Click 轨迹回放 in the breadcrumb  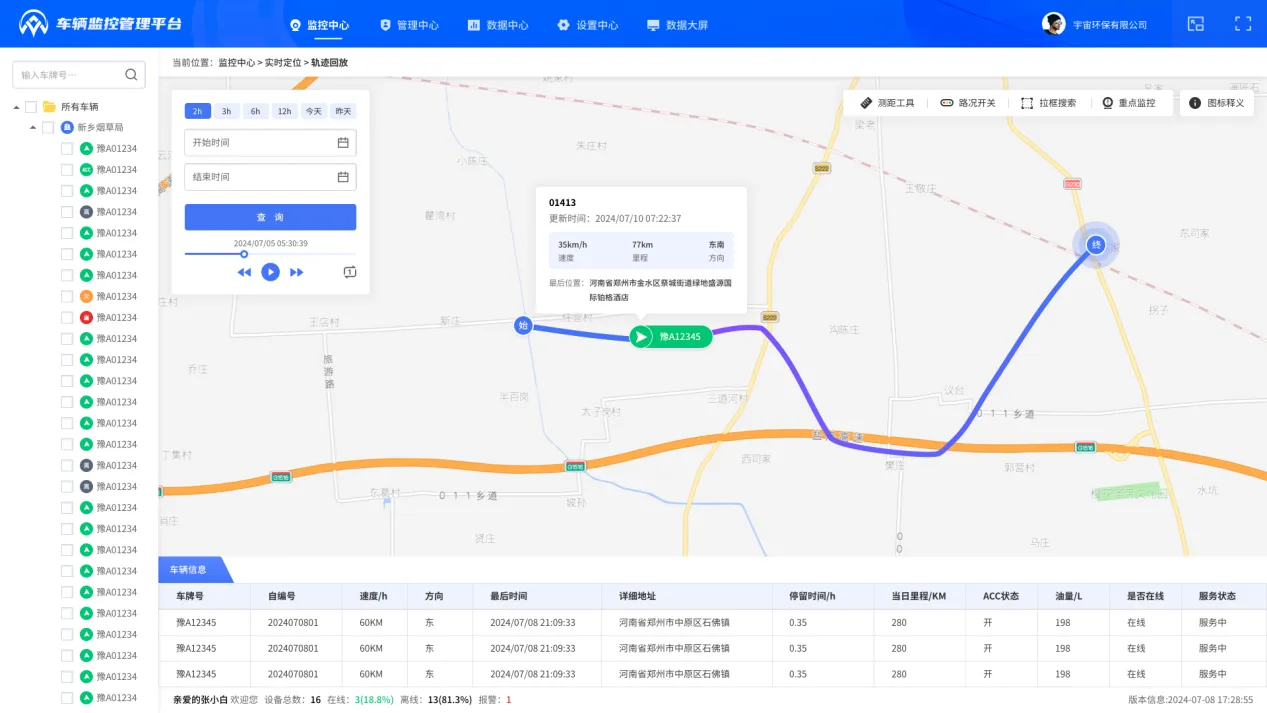[x=330, y=62]
